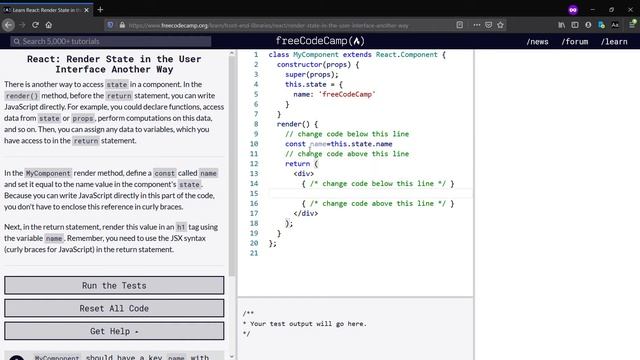Close the Learn React tab
The width and height of the screenshot is (640, 360).
coord(86,10)
